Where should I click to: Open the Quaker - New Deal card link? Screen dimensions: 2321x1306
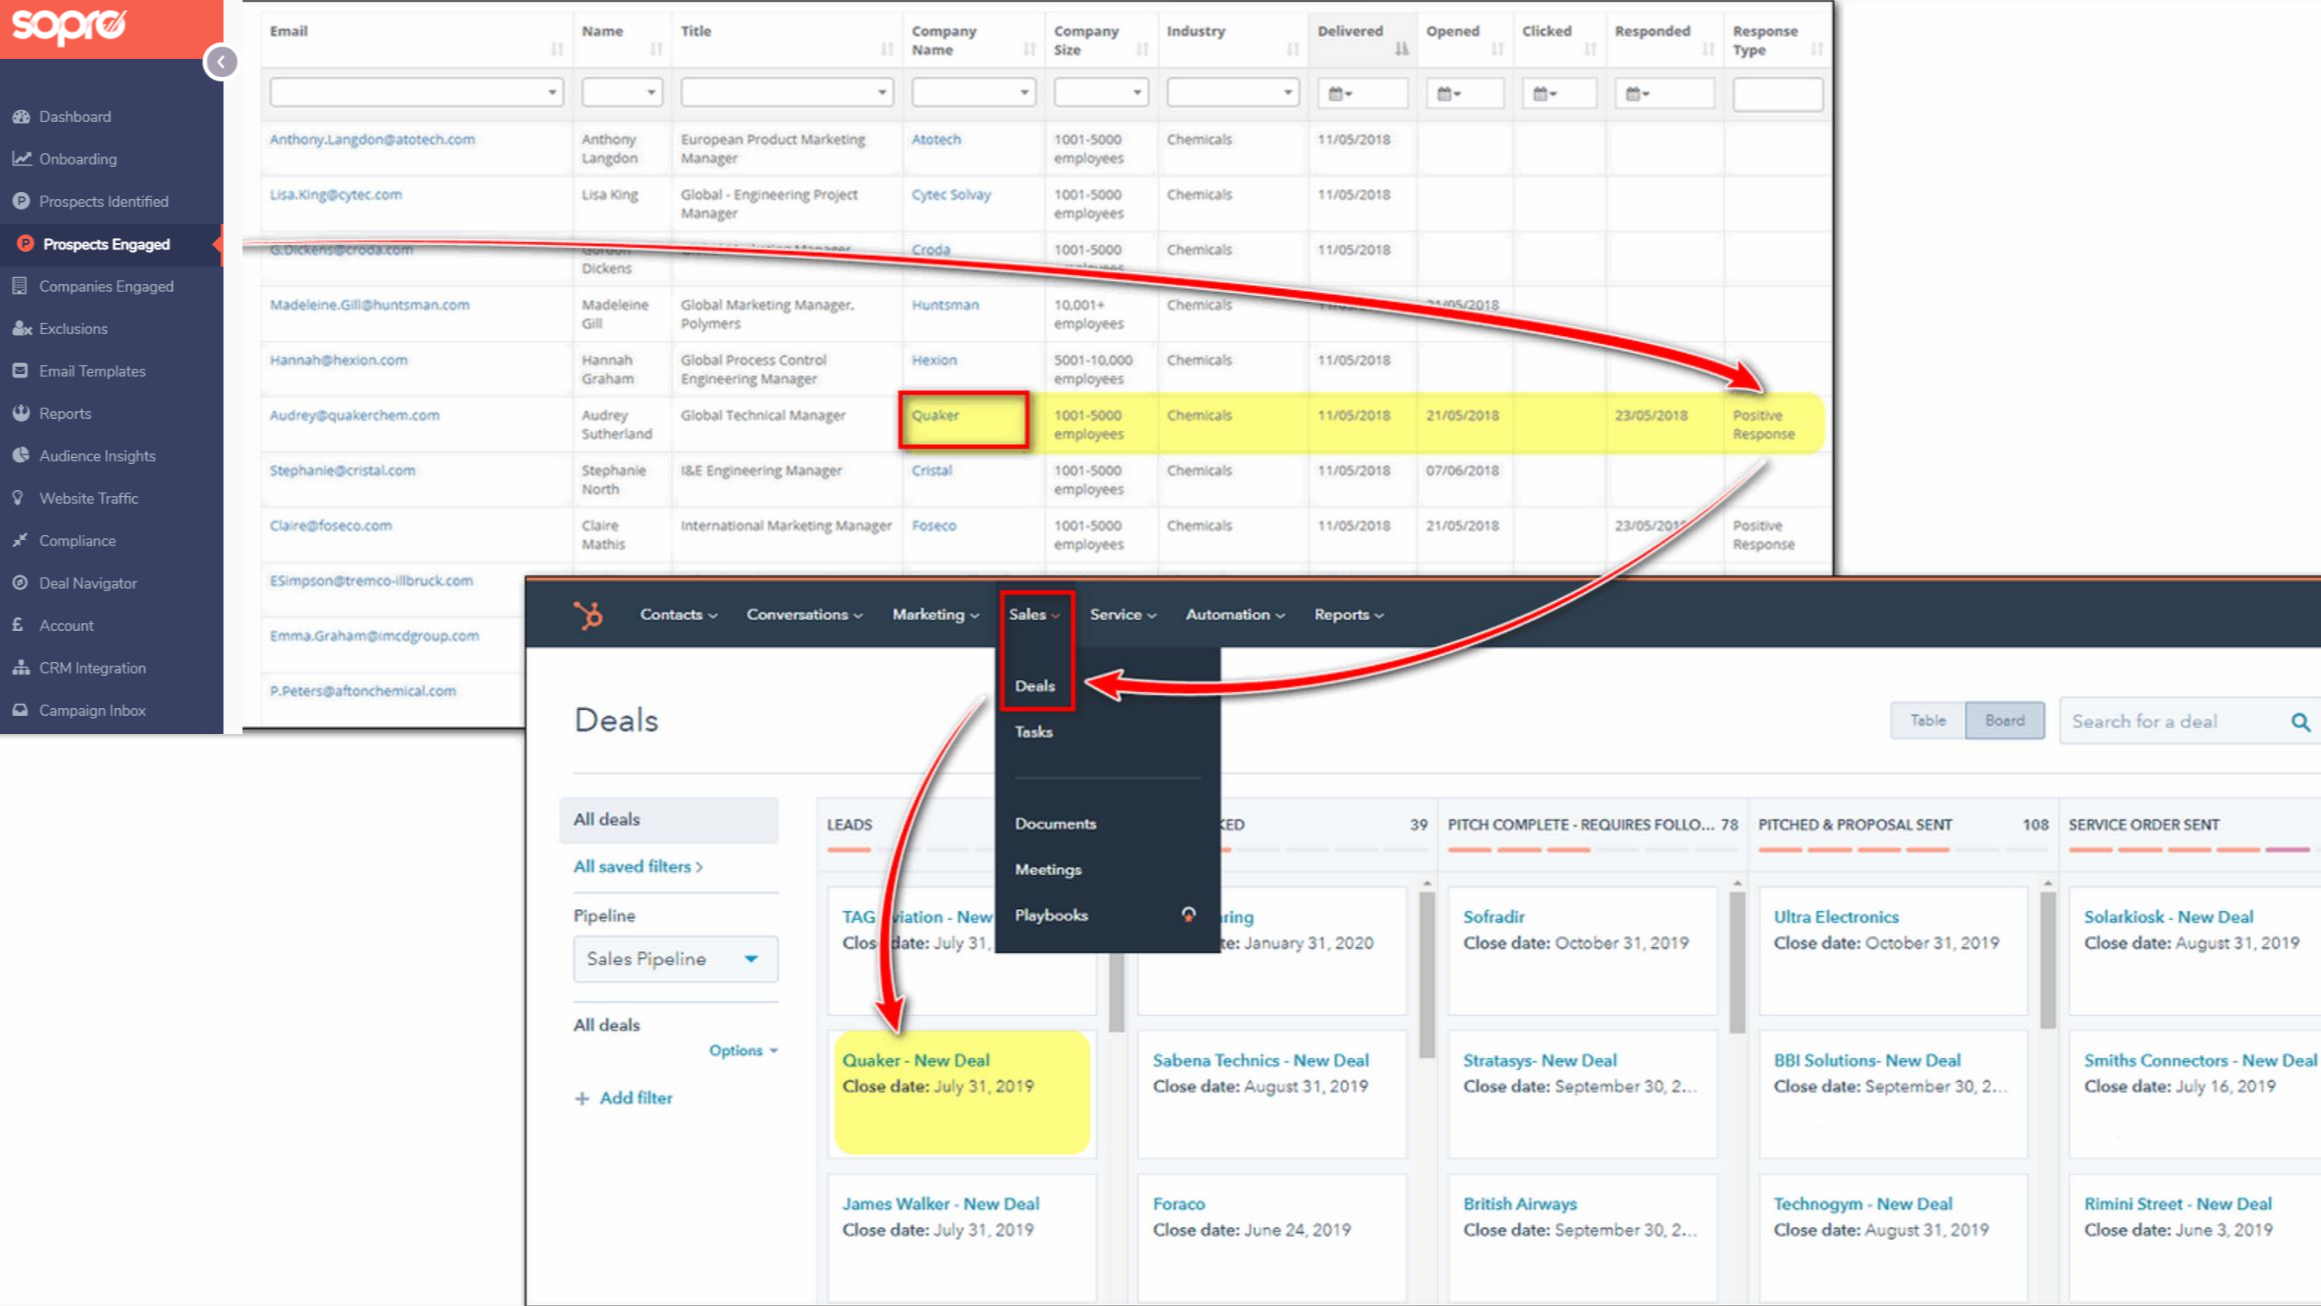(915, 1060)
